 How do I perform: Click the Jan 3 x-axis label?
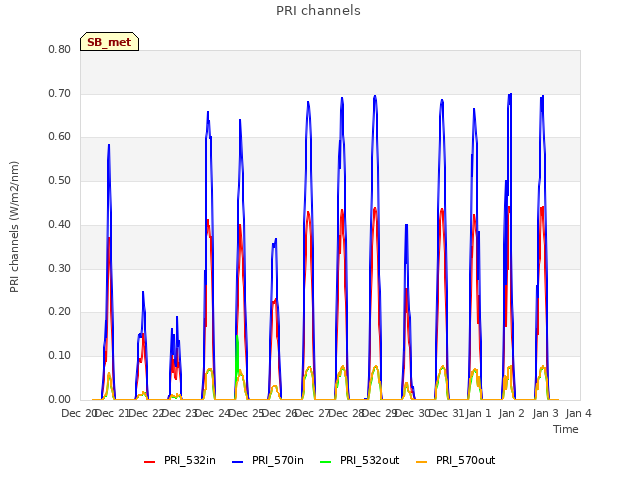(545, 413)
